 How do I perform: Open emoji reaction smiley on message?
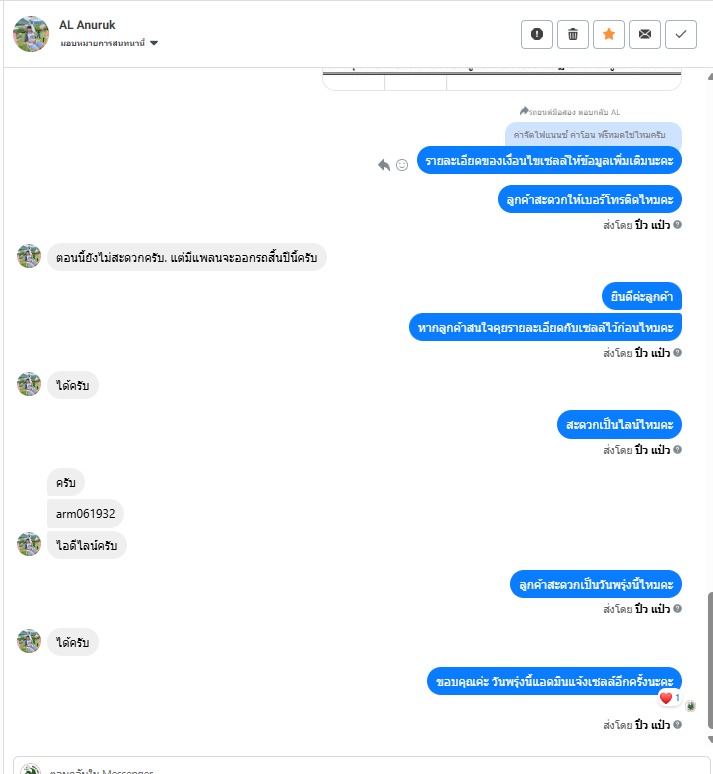coord(402,165)
